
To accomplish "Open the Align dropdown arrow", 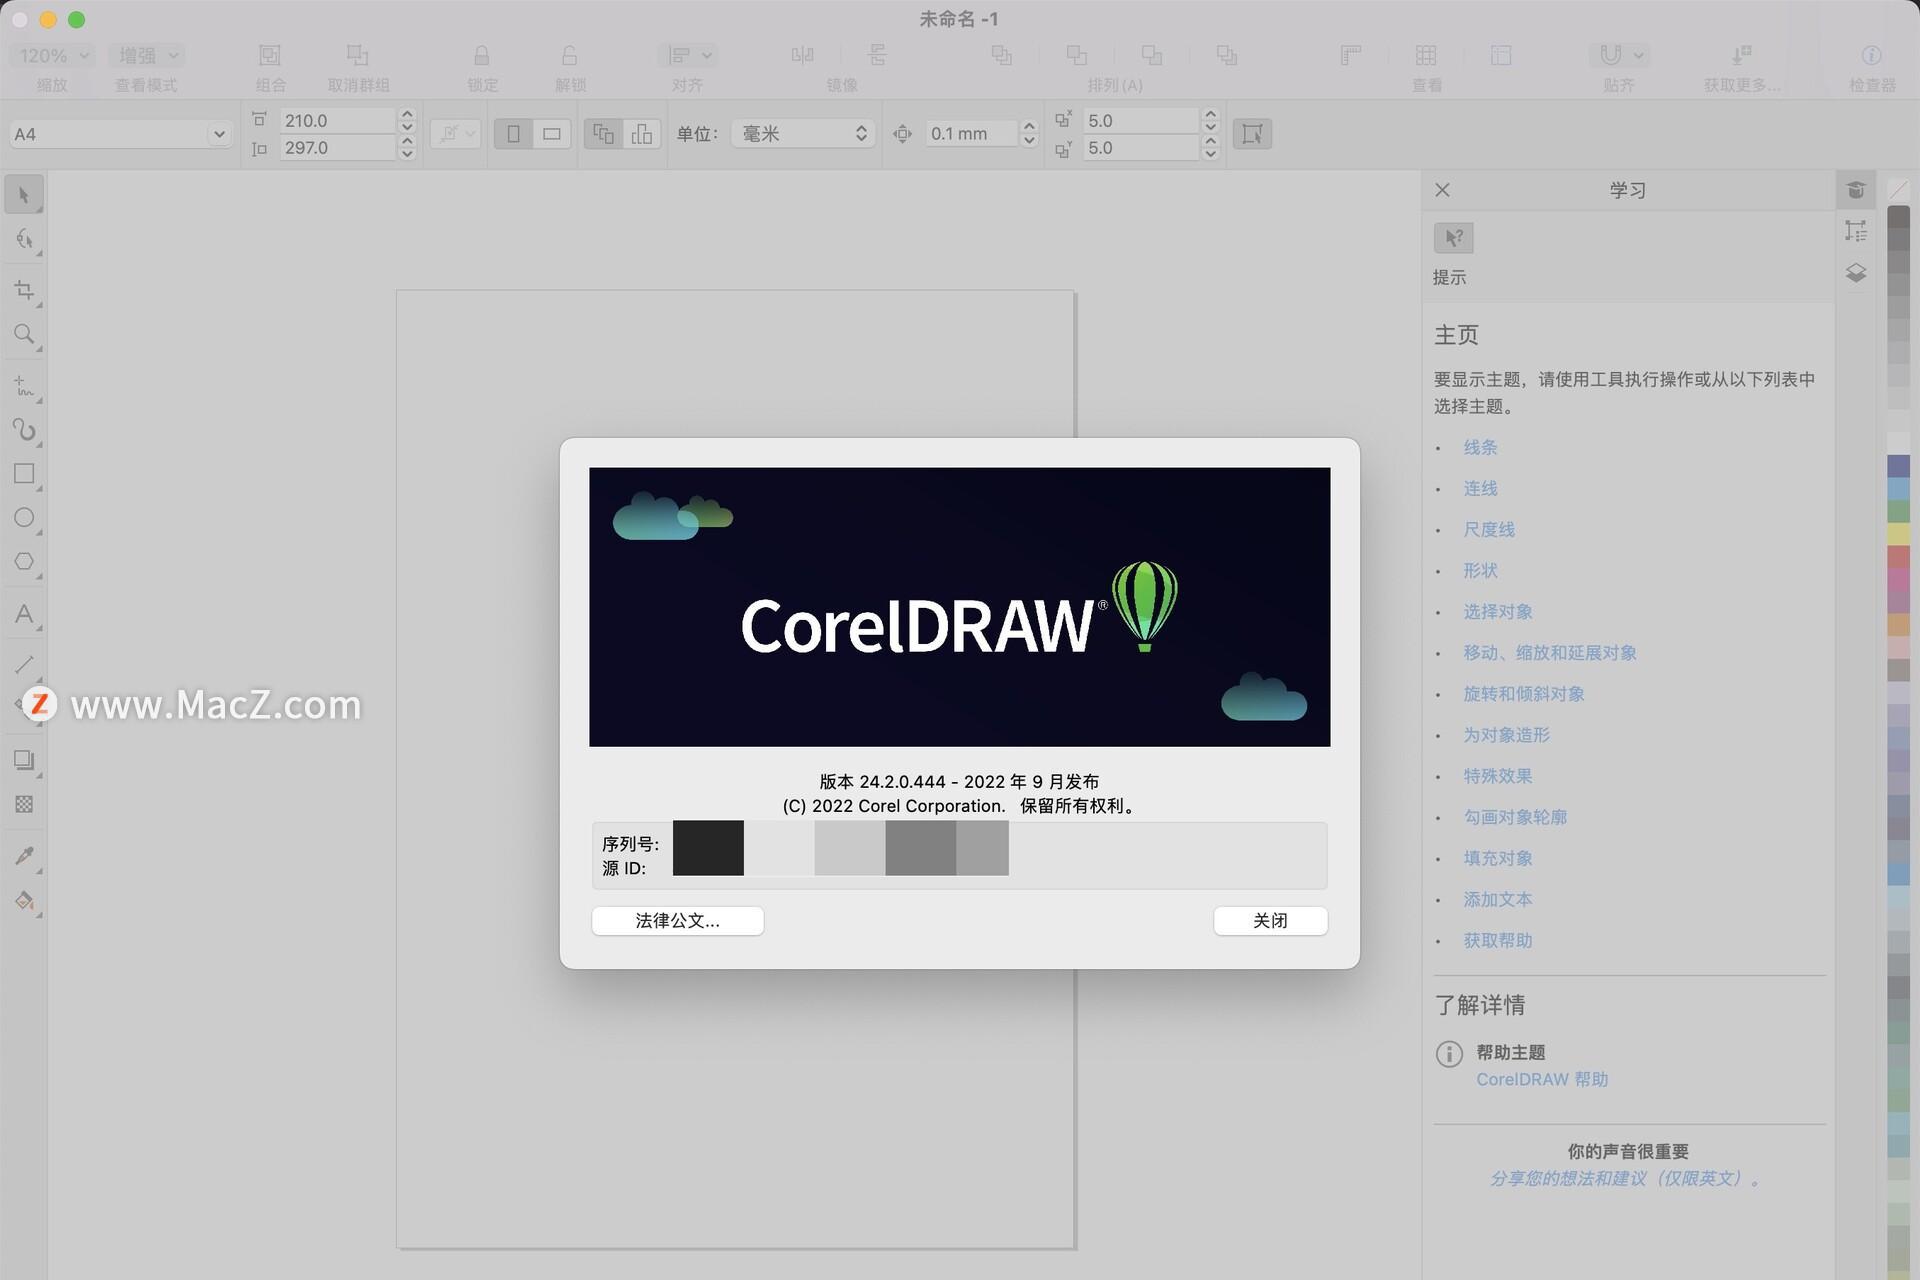I will tap(707, 55).
